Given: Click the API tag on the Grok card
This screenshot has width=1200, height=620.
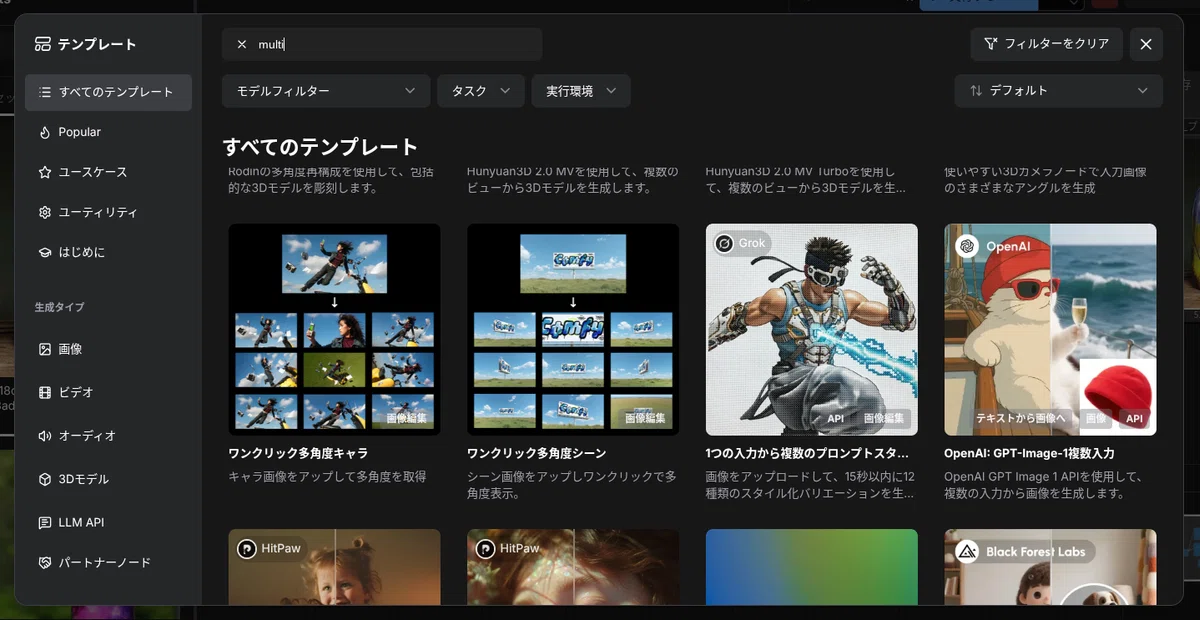Looking at the screenshot, I should click(x=836, y=418).
